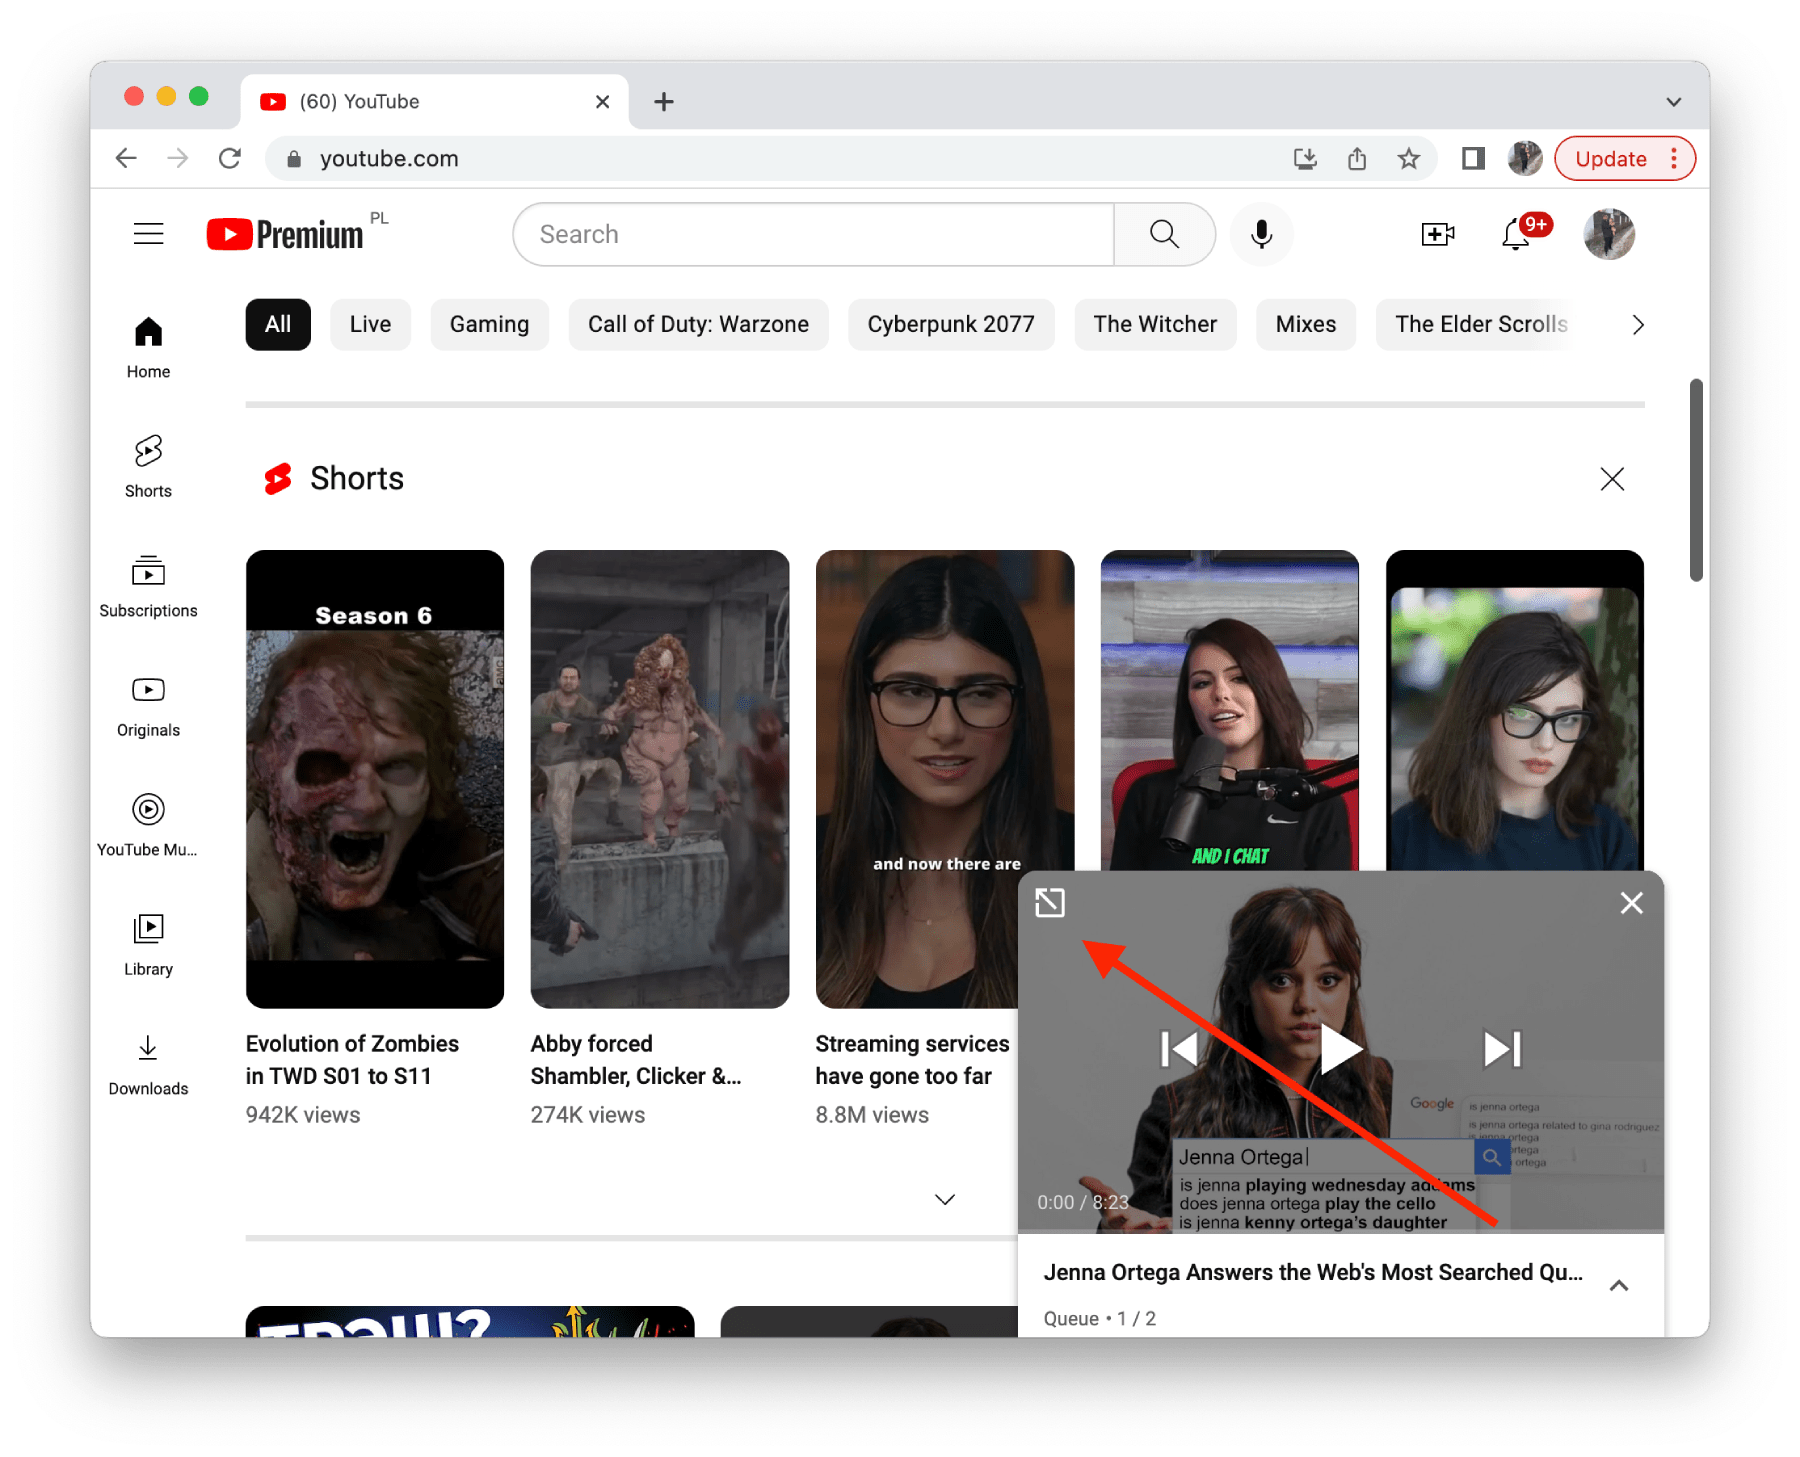This screenshot has width=1800, height=1457.
Task: Start a voice search with the microphone
Action: (1261, 234)
